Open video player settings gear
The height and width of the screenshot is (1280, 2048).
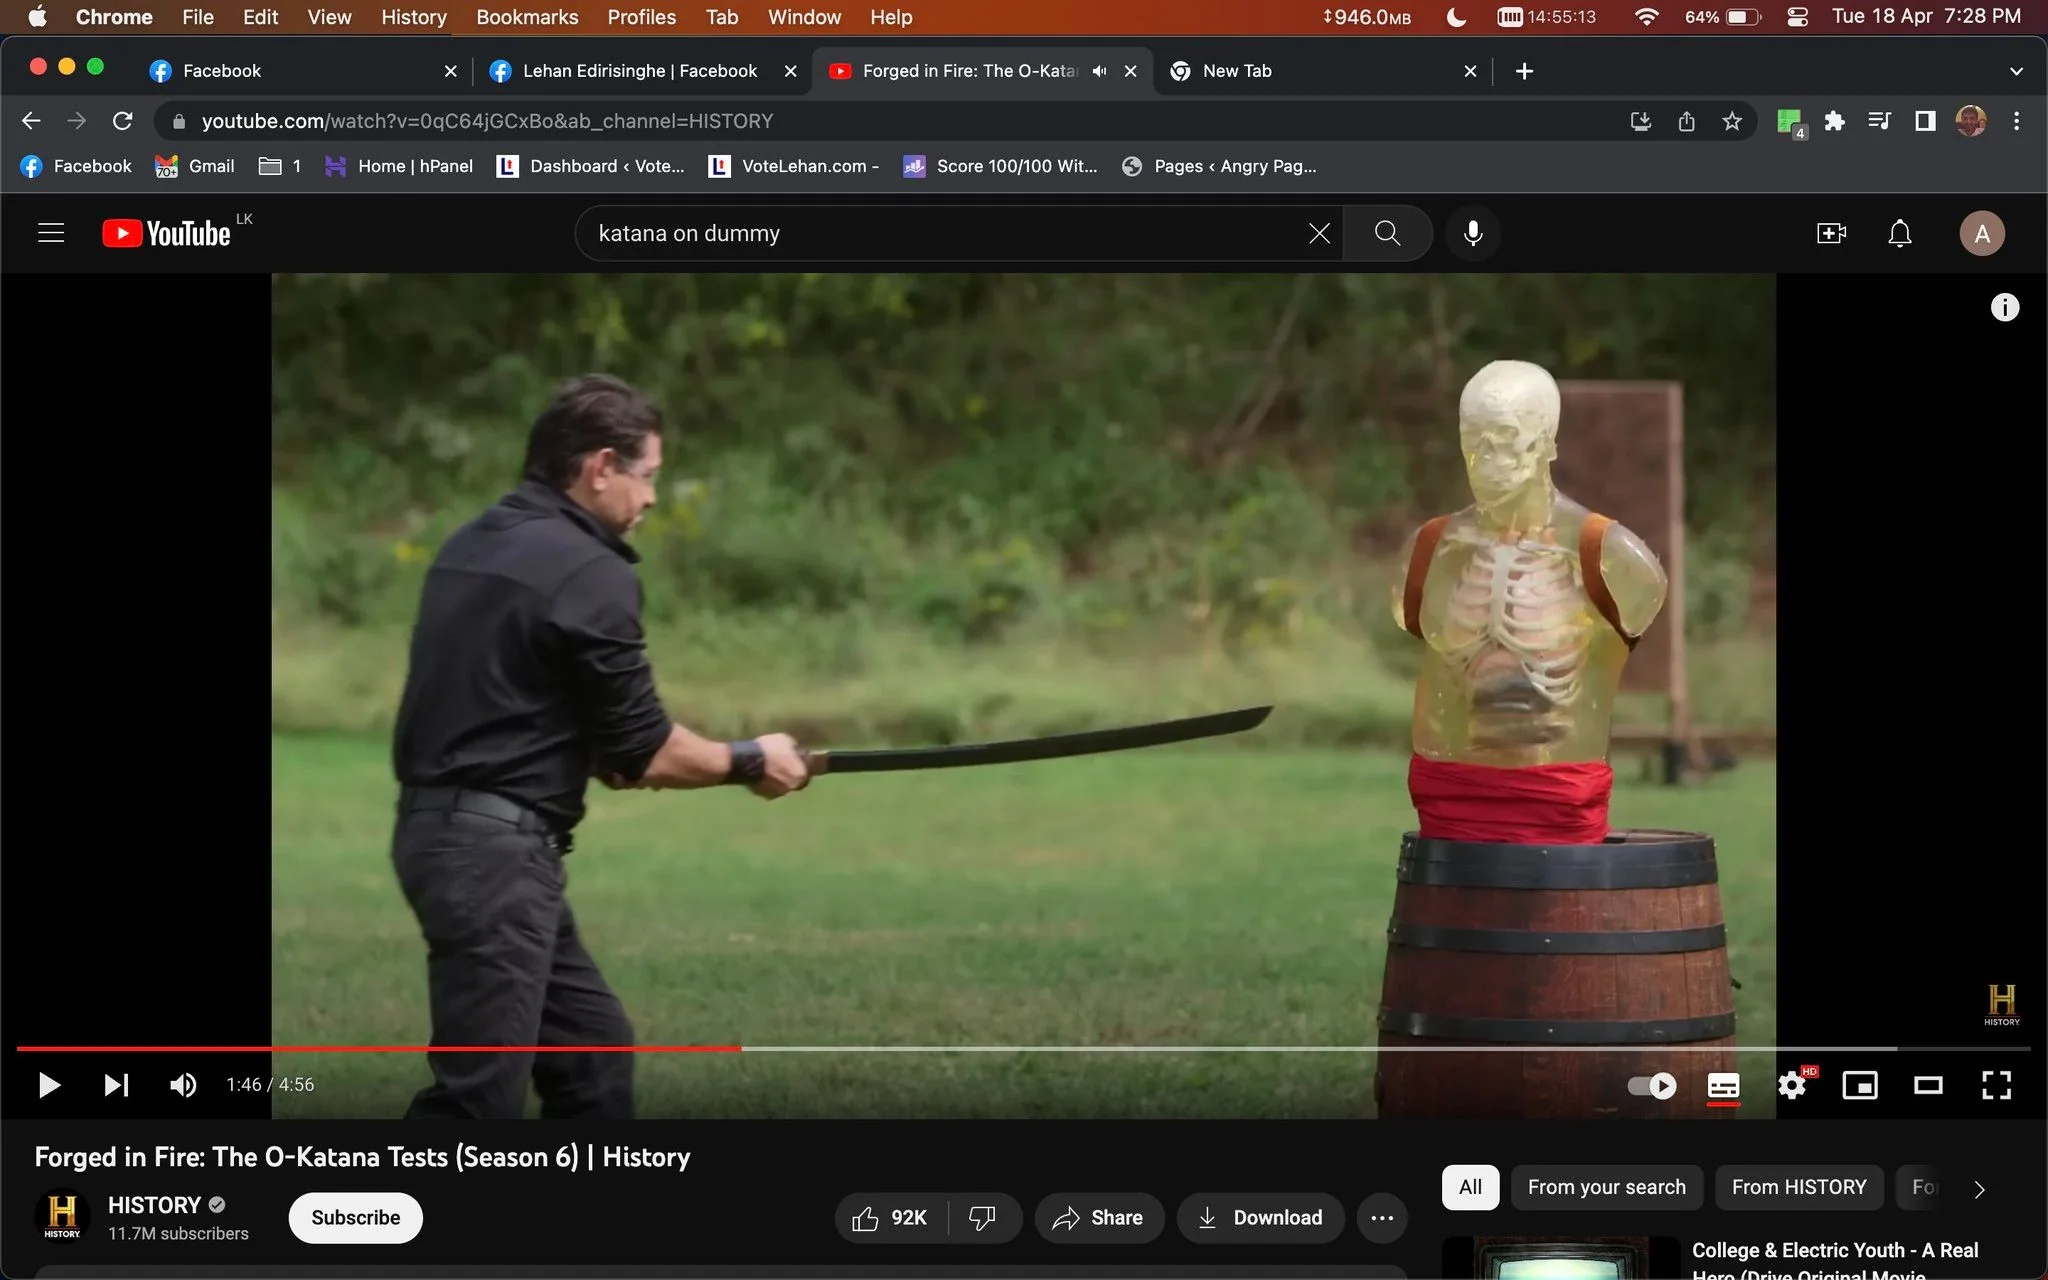[1793, 1085]
